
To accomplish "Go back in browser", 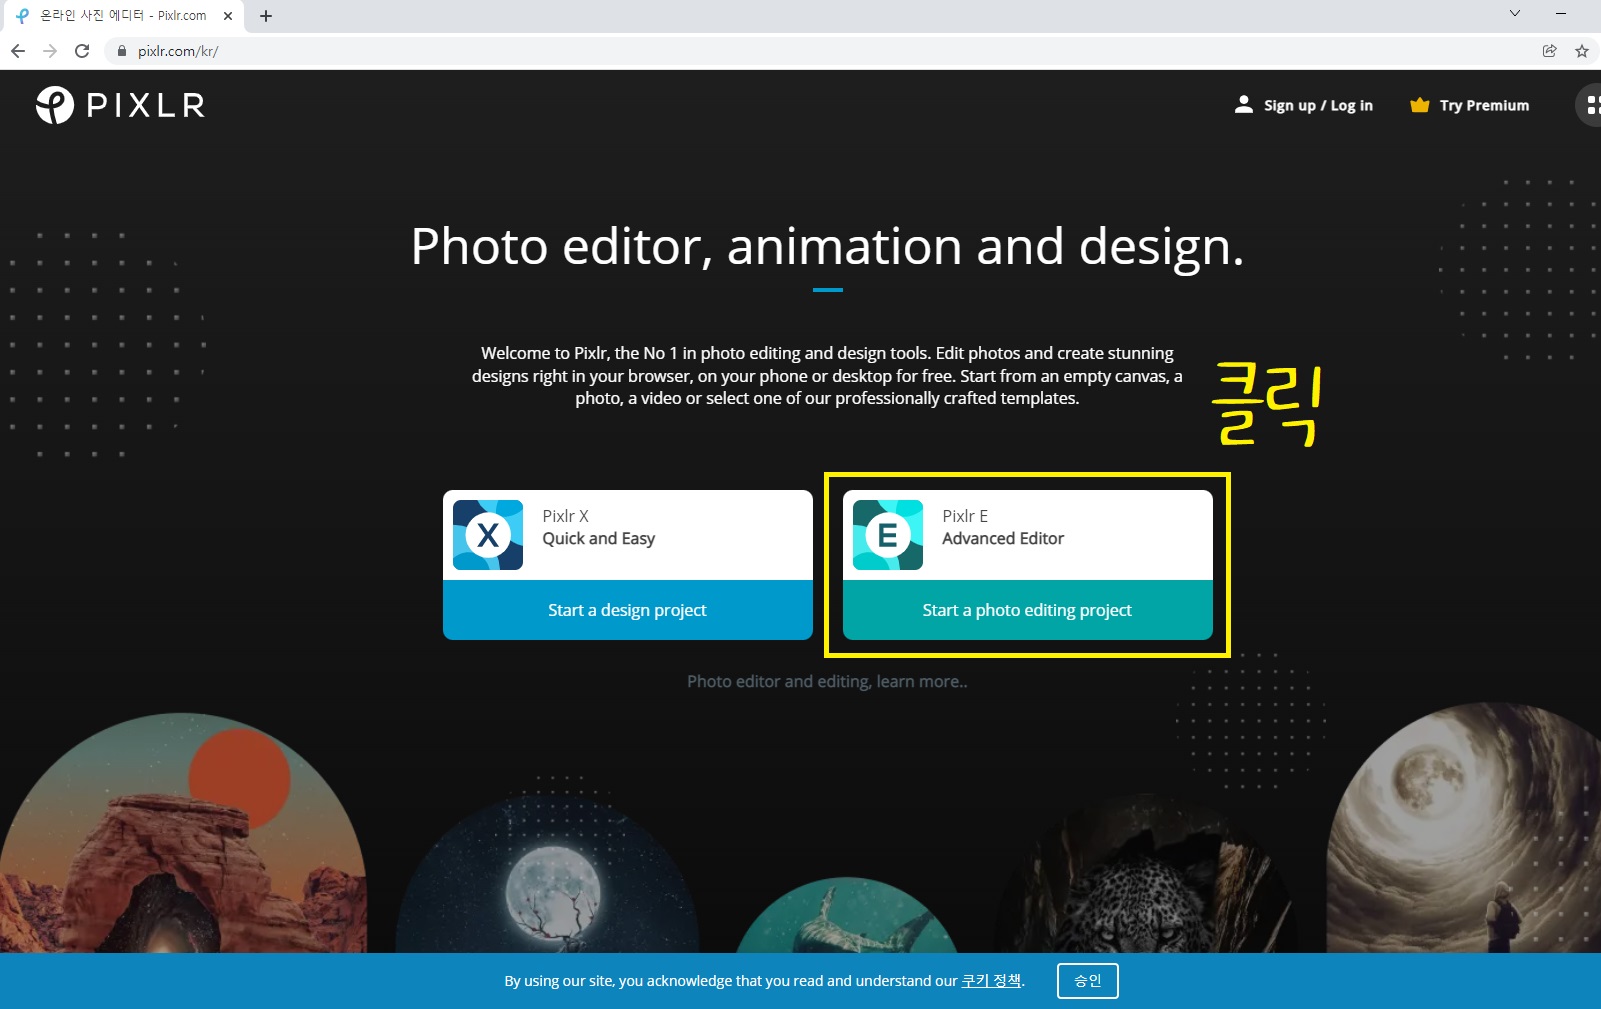I will tap(18, 51).
